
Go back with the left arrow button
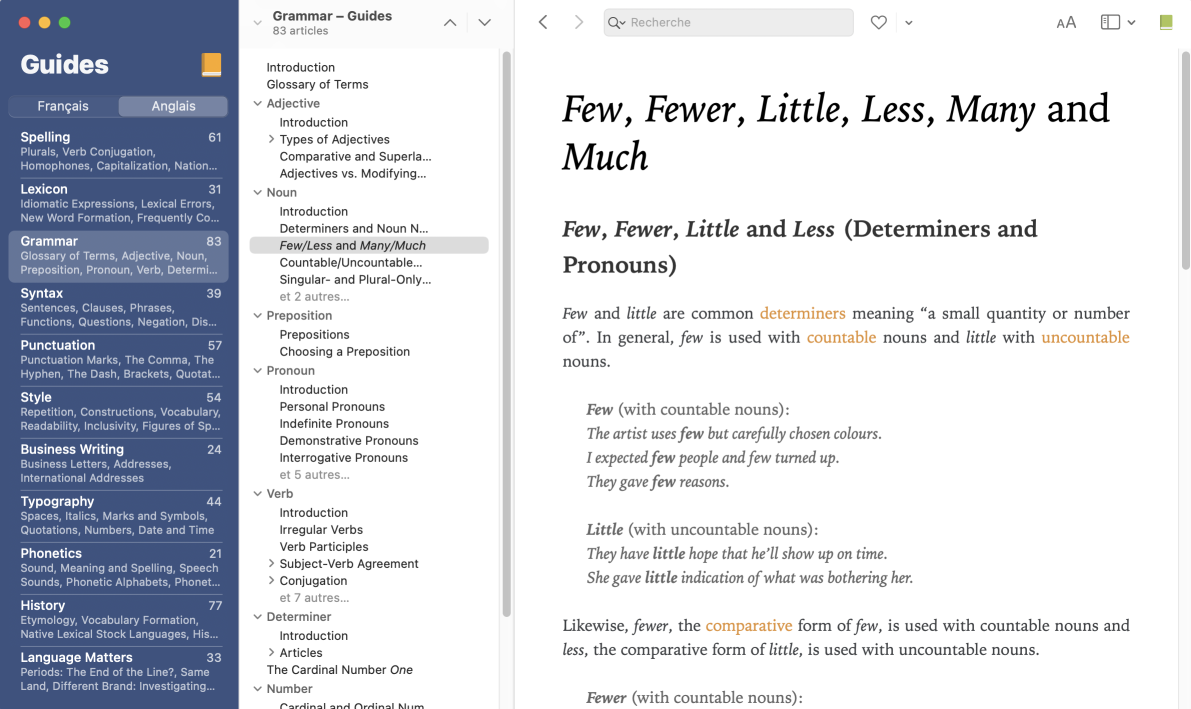click(543, 22)
